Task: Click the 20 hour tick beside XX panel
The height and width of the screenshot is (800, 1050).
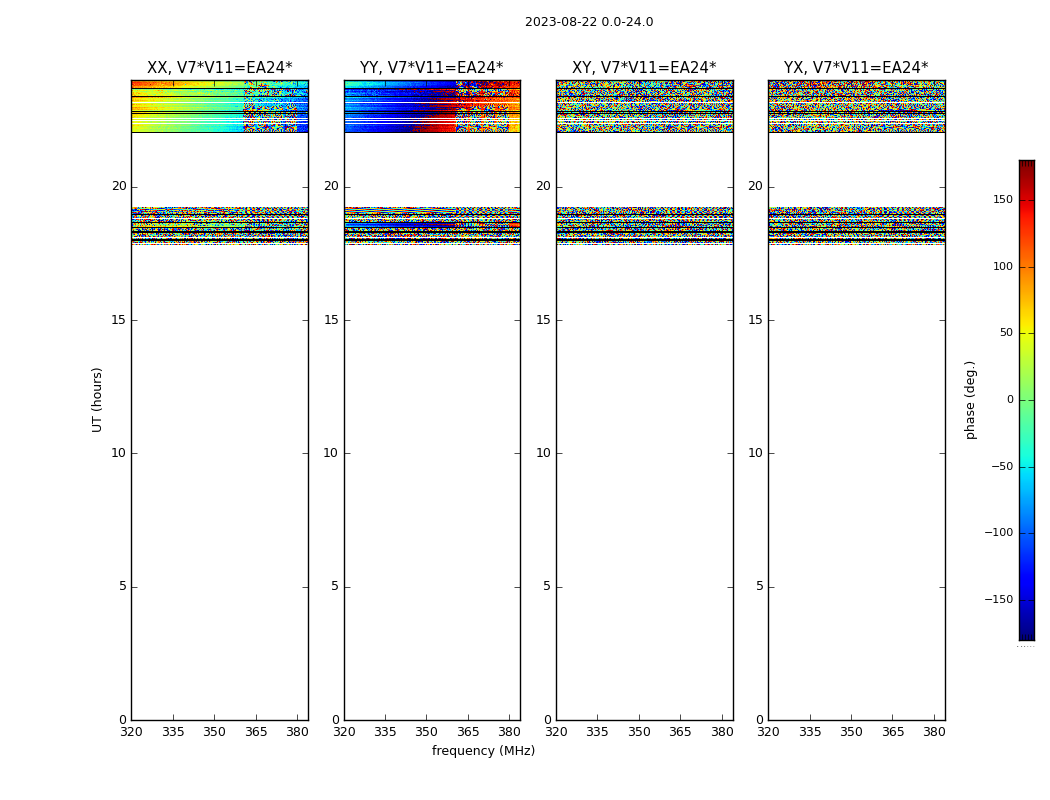Action: [x=119, y=186]
